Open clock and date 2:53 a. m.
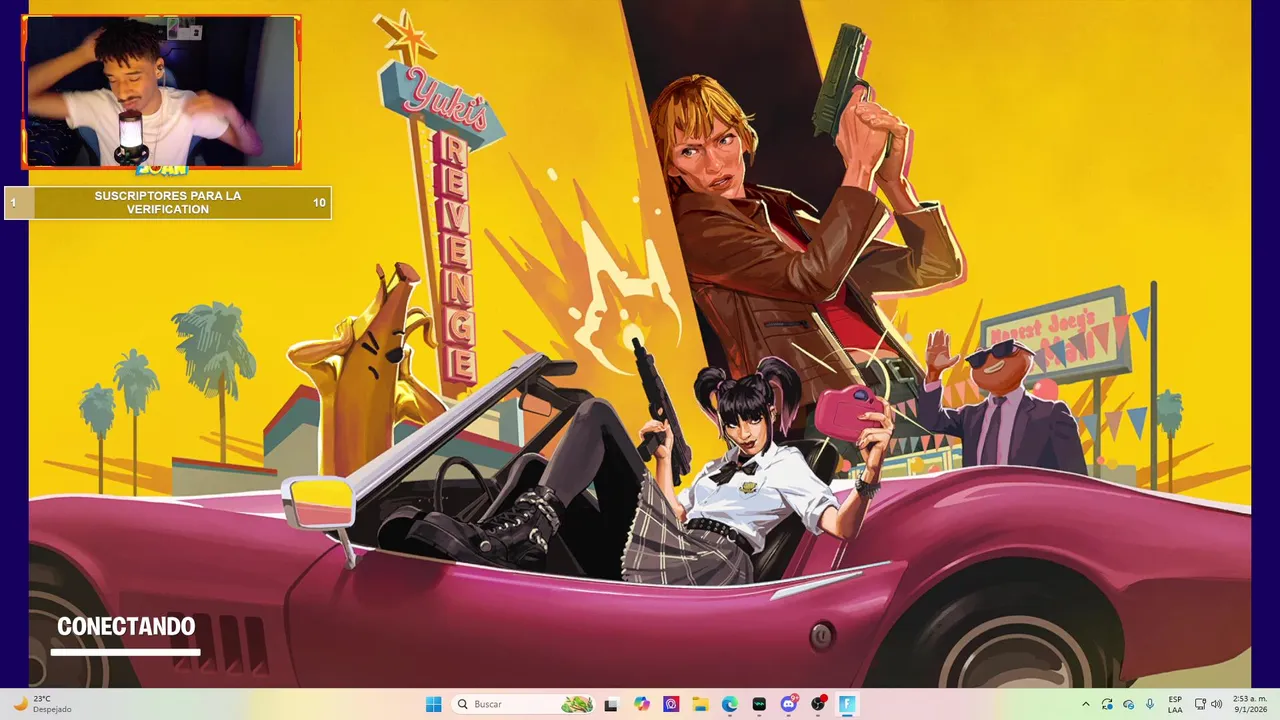The height and width of the screenshot is (720, 1280). (x=1250, y=704)
